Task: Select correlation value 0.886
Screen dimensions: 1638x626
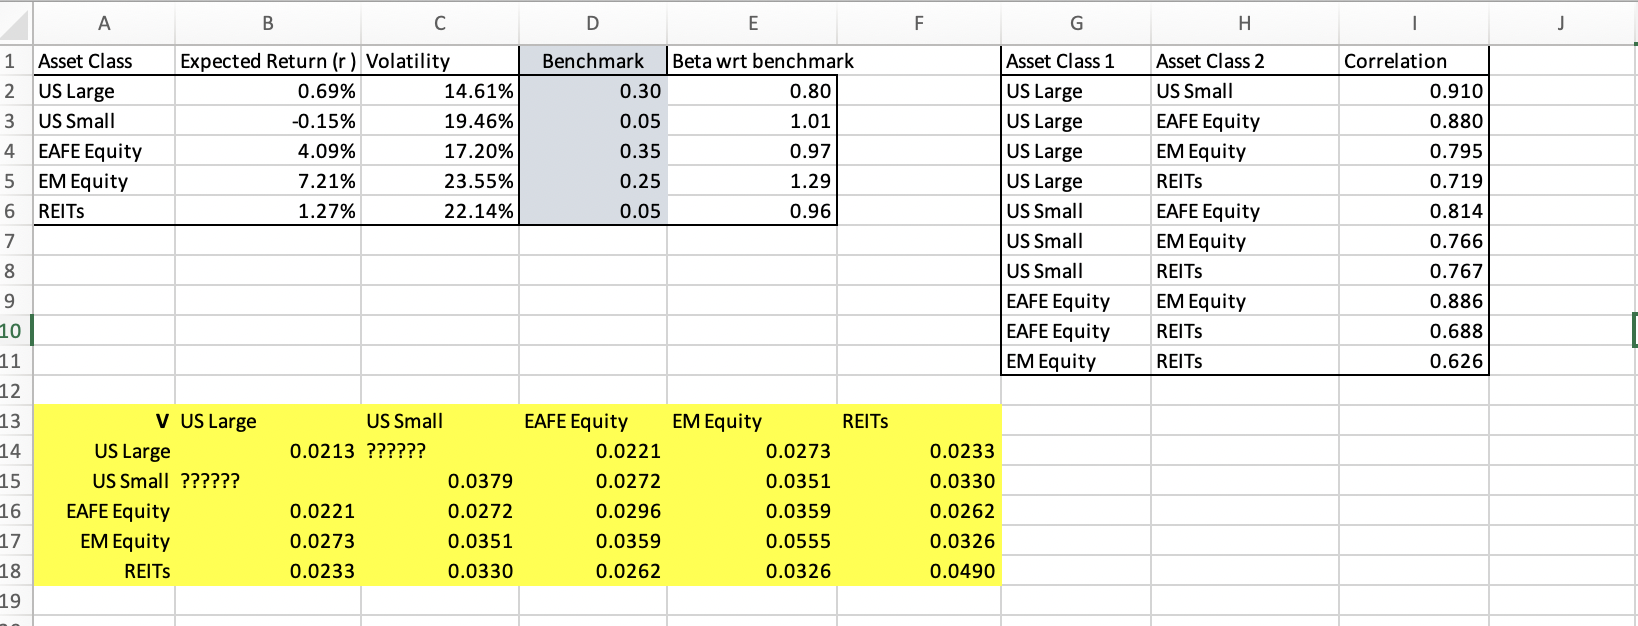Action: (x=1414, y=301)
